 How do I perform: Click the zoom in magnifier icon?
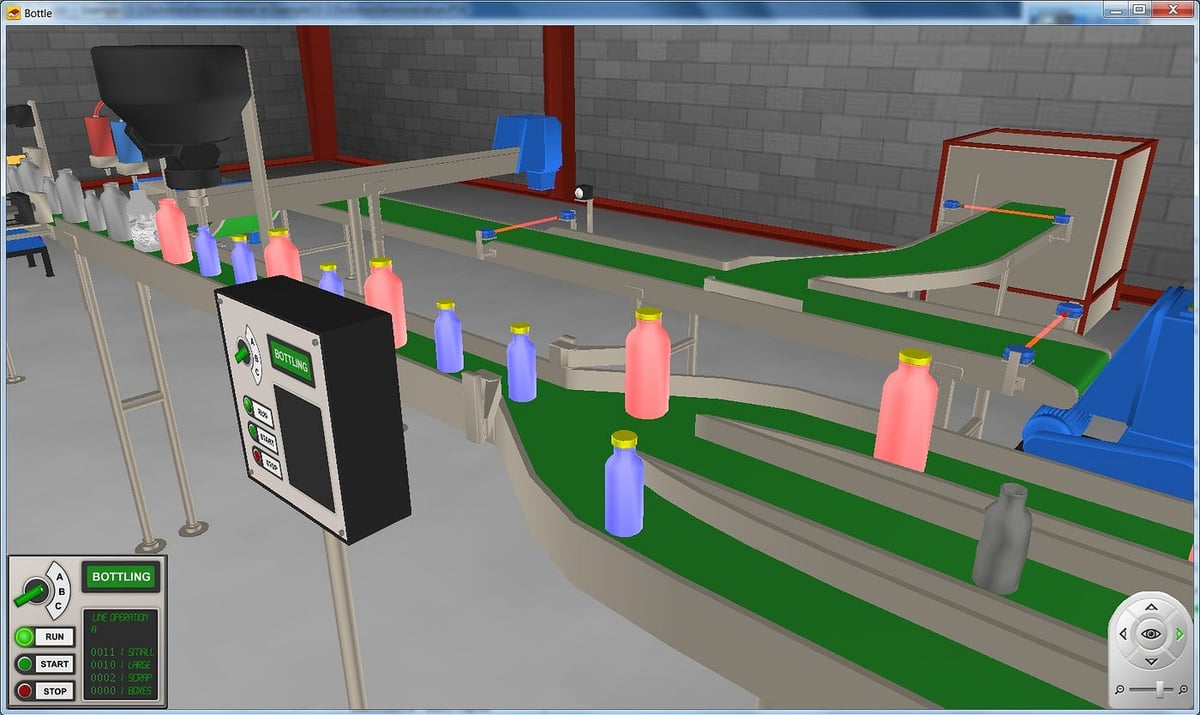pyautogui.click(x=1184, y=689)
